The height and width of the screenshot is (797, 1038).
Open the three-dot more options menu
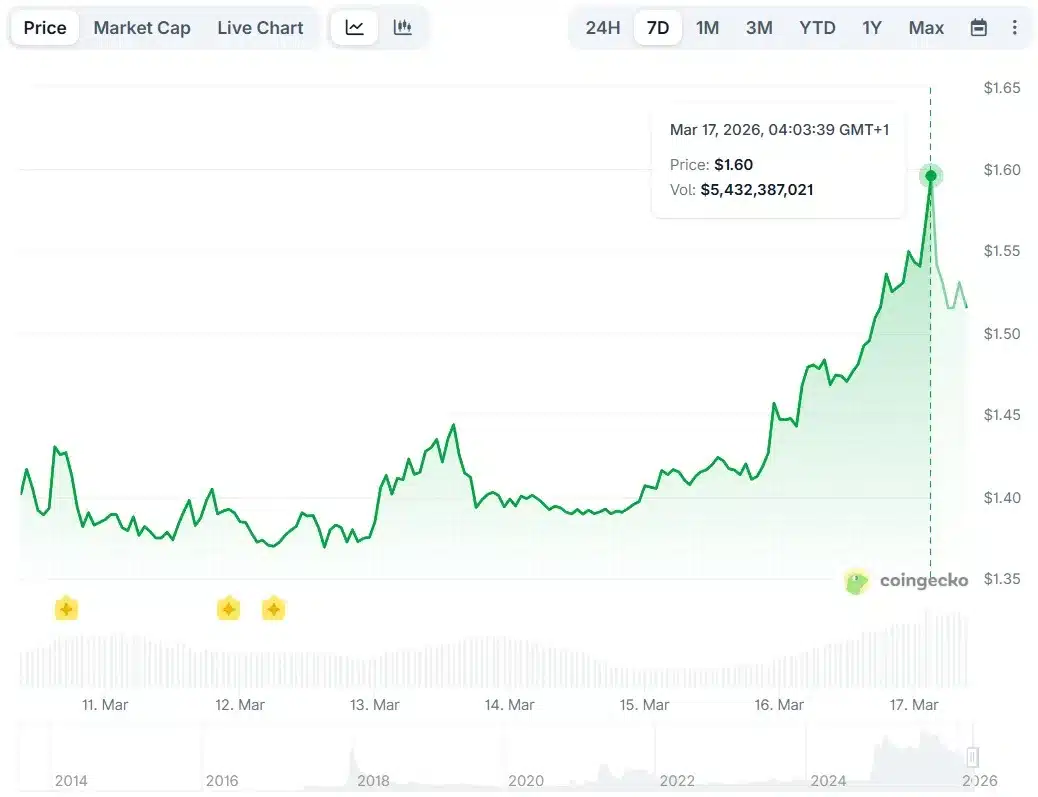(x=1015, y=28)
